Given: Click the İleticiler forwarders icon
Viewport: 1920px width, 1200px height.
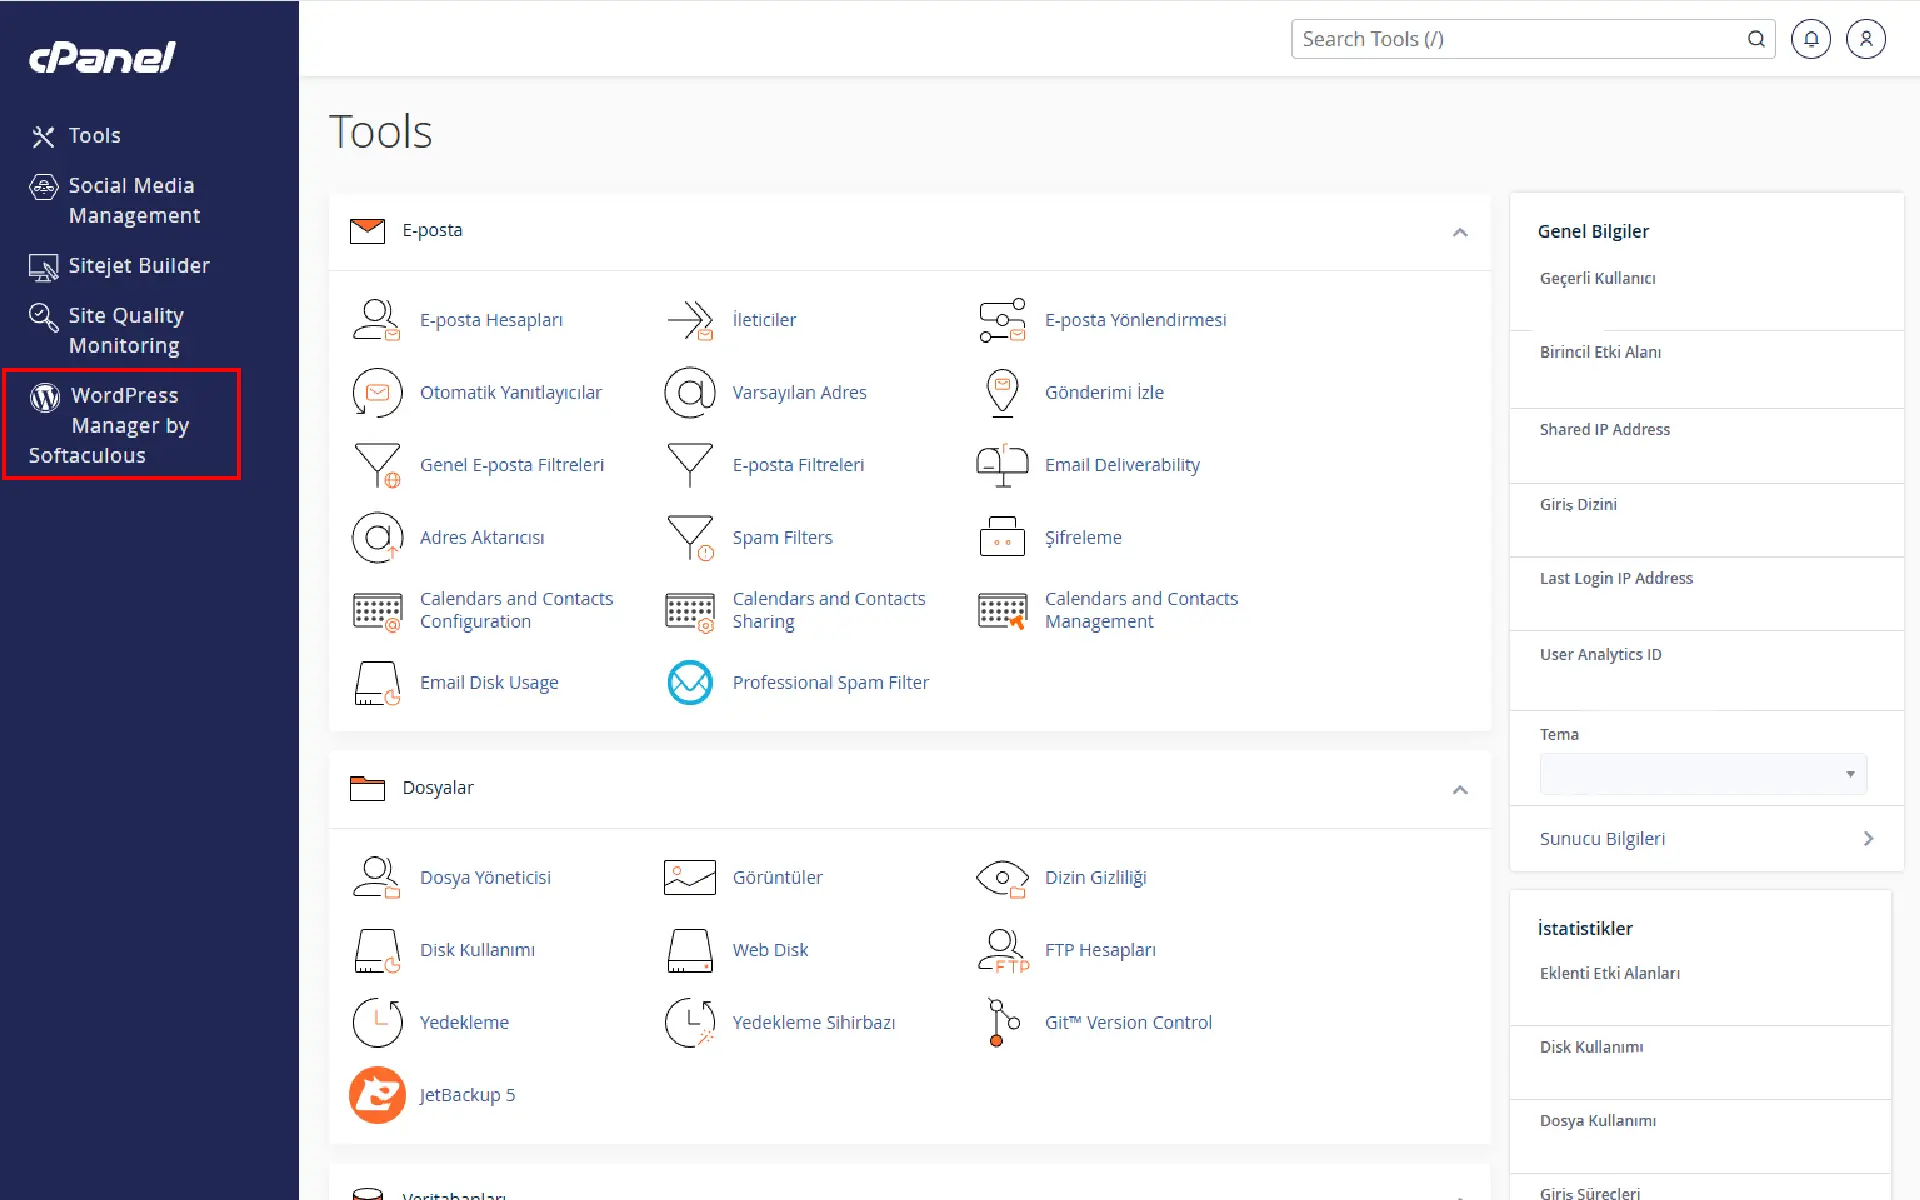Looking at the screenshot, I should (690, 320).
